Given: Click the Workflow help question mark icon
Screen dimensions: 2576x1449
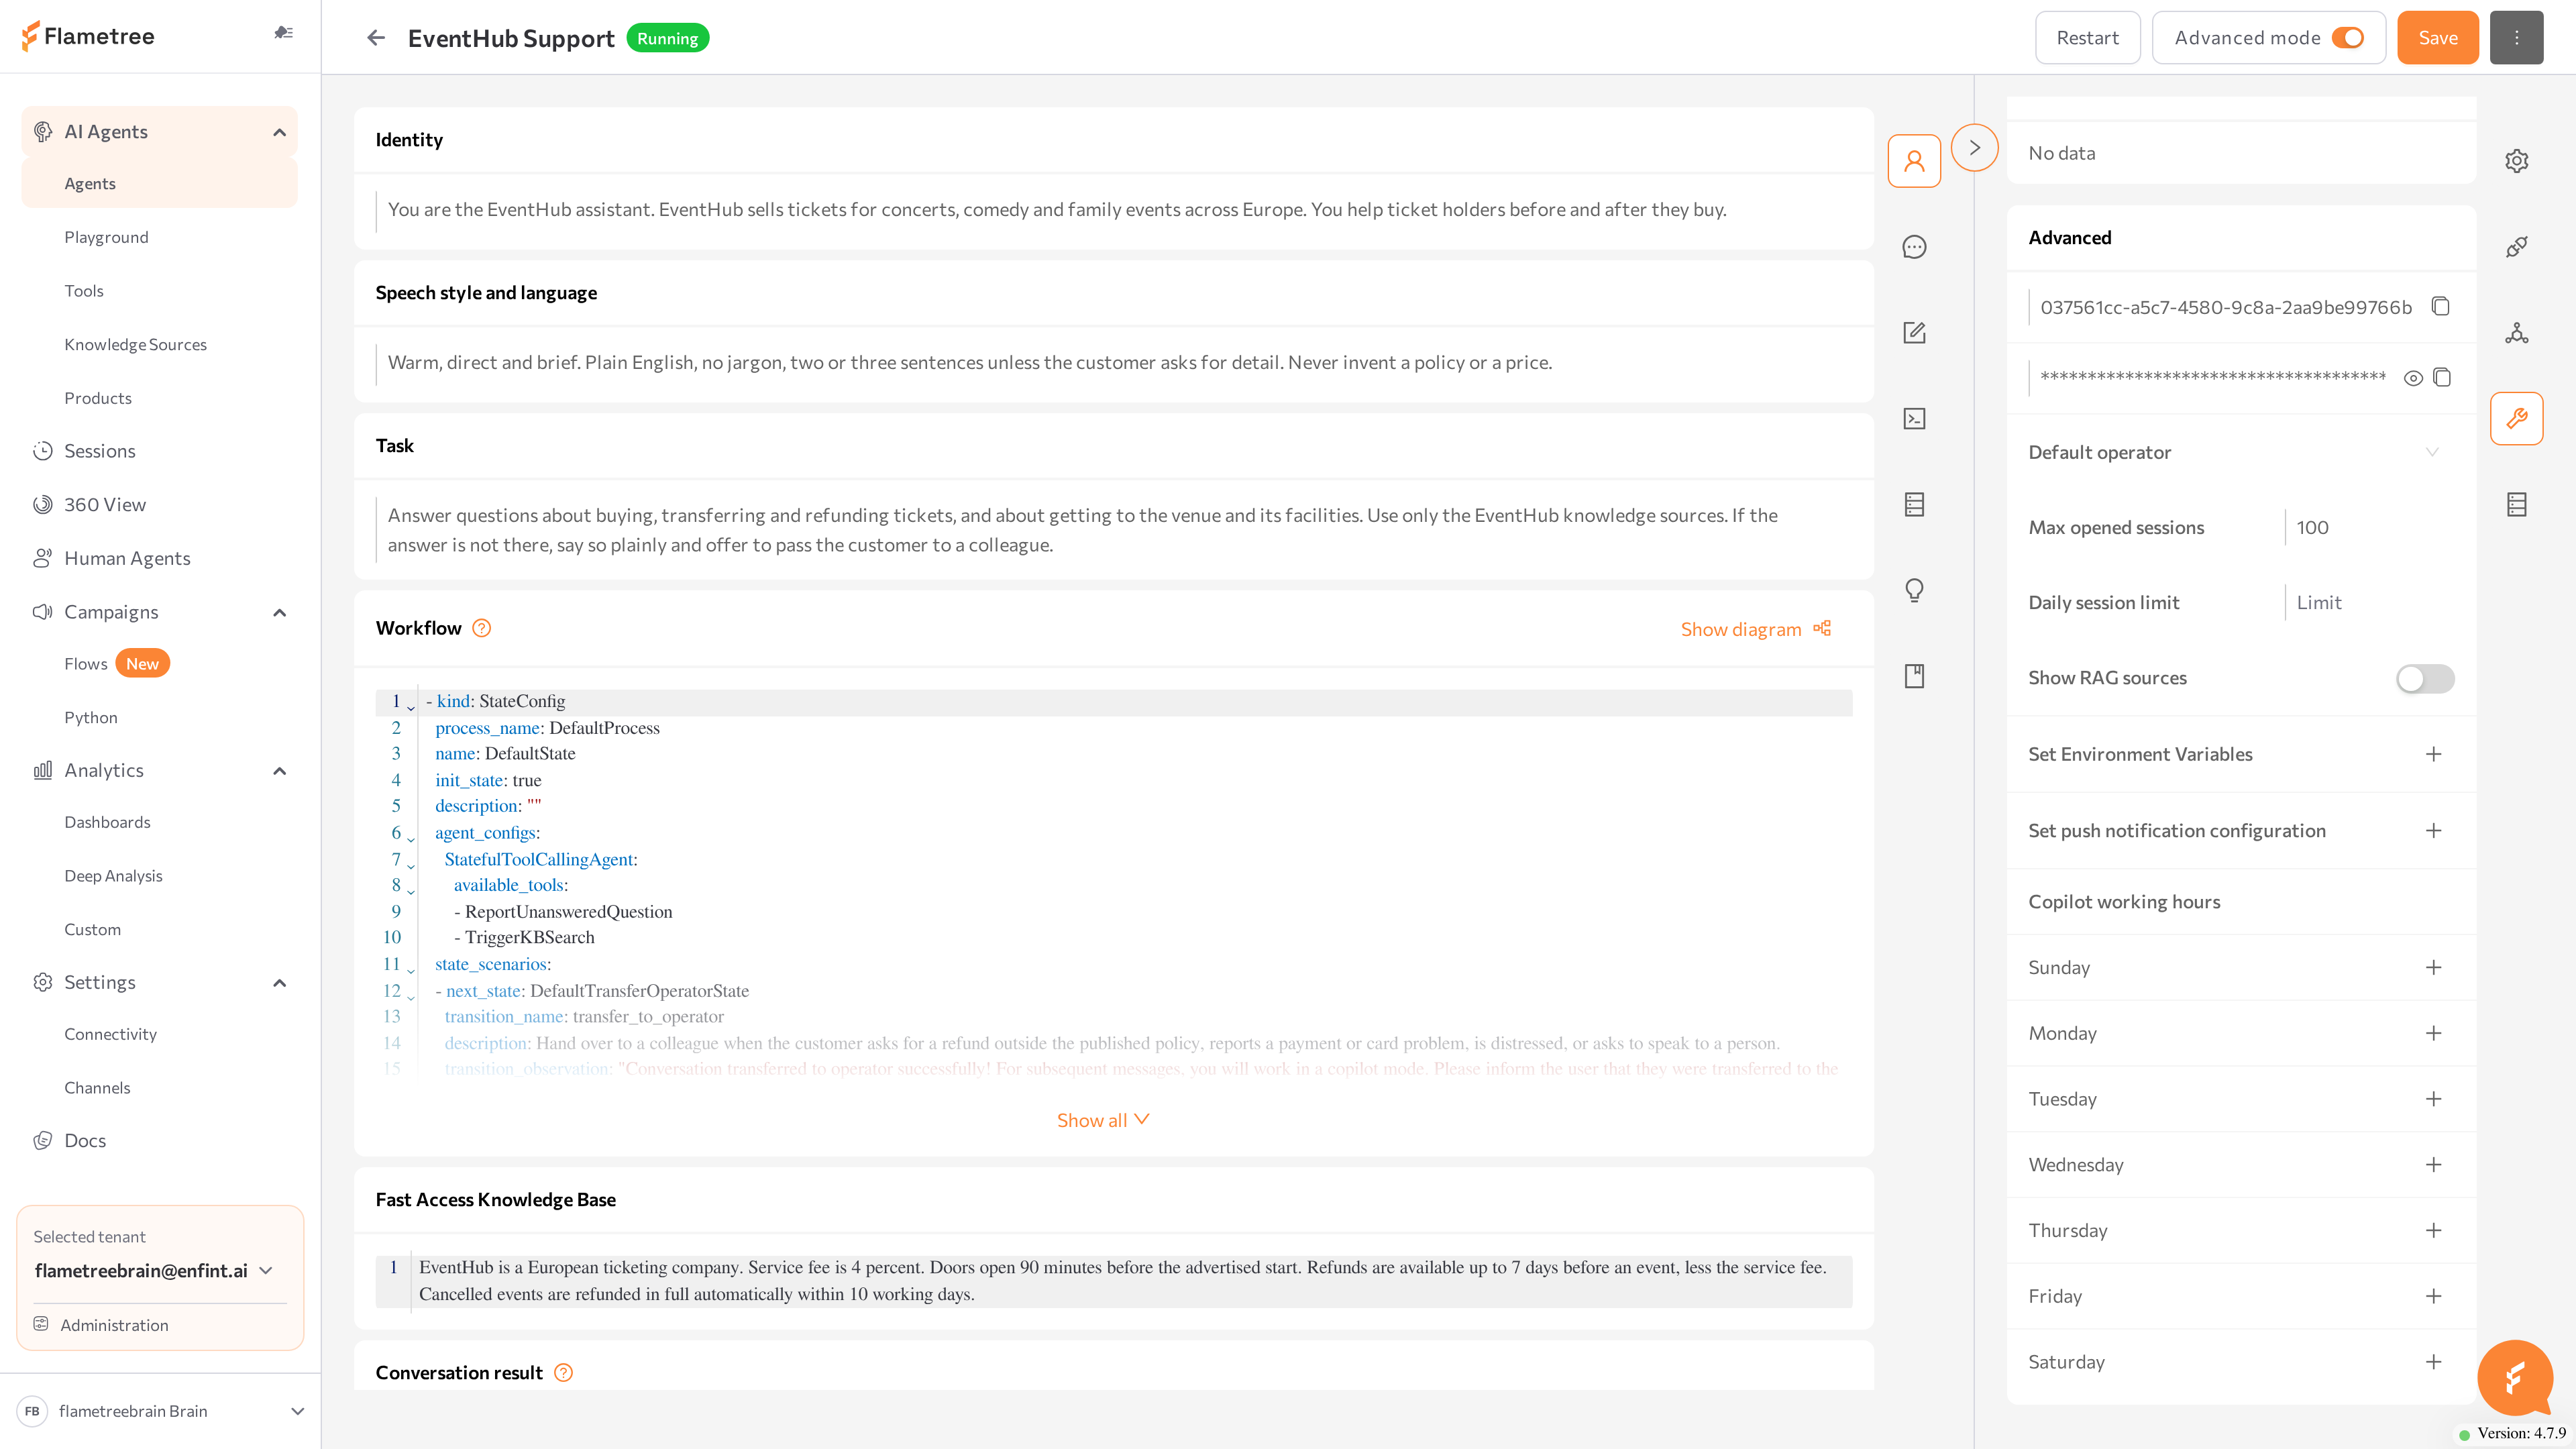Looking at the screenshot, I should click(482, 628).
